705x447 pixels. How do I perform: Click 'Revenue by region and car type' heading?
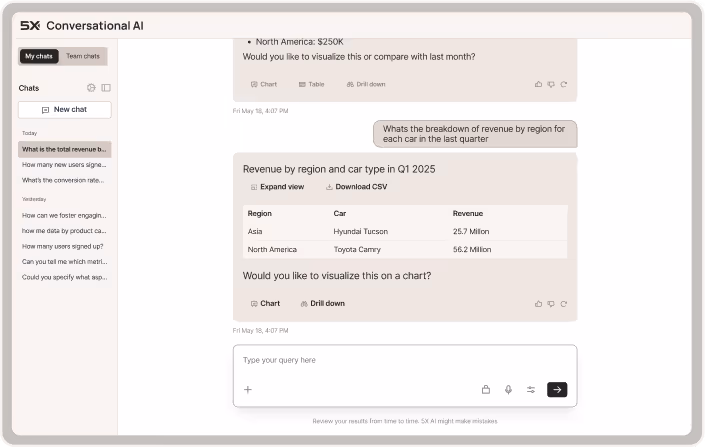click(x=339, y=170)
